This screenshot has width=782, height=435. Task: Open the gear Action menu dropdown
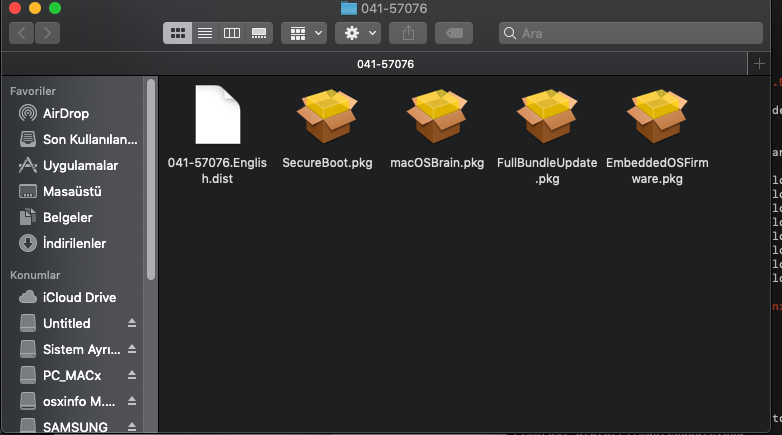coord(358,33)
